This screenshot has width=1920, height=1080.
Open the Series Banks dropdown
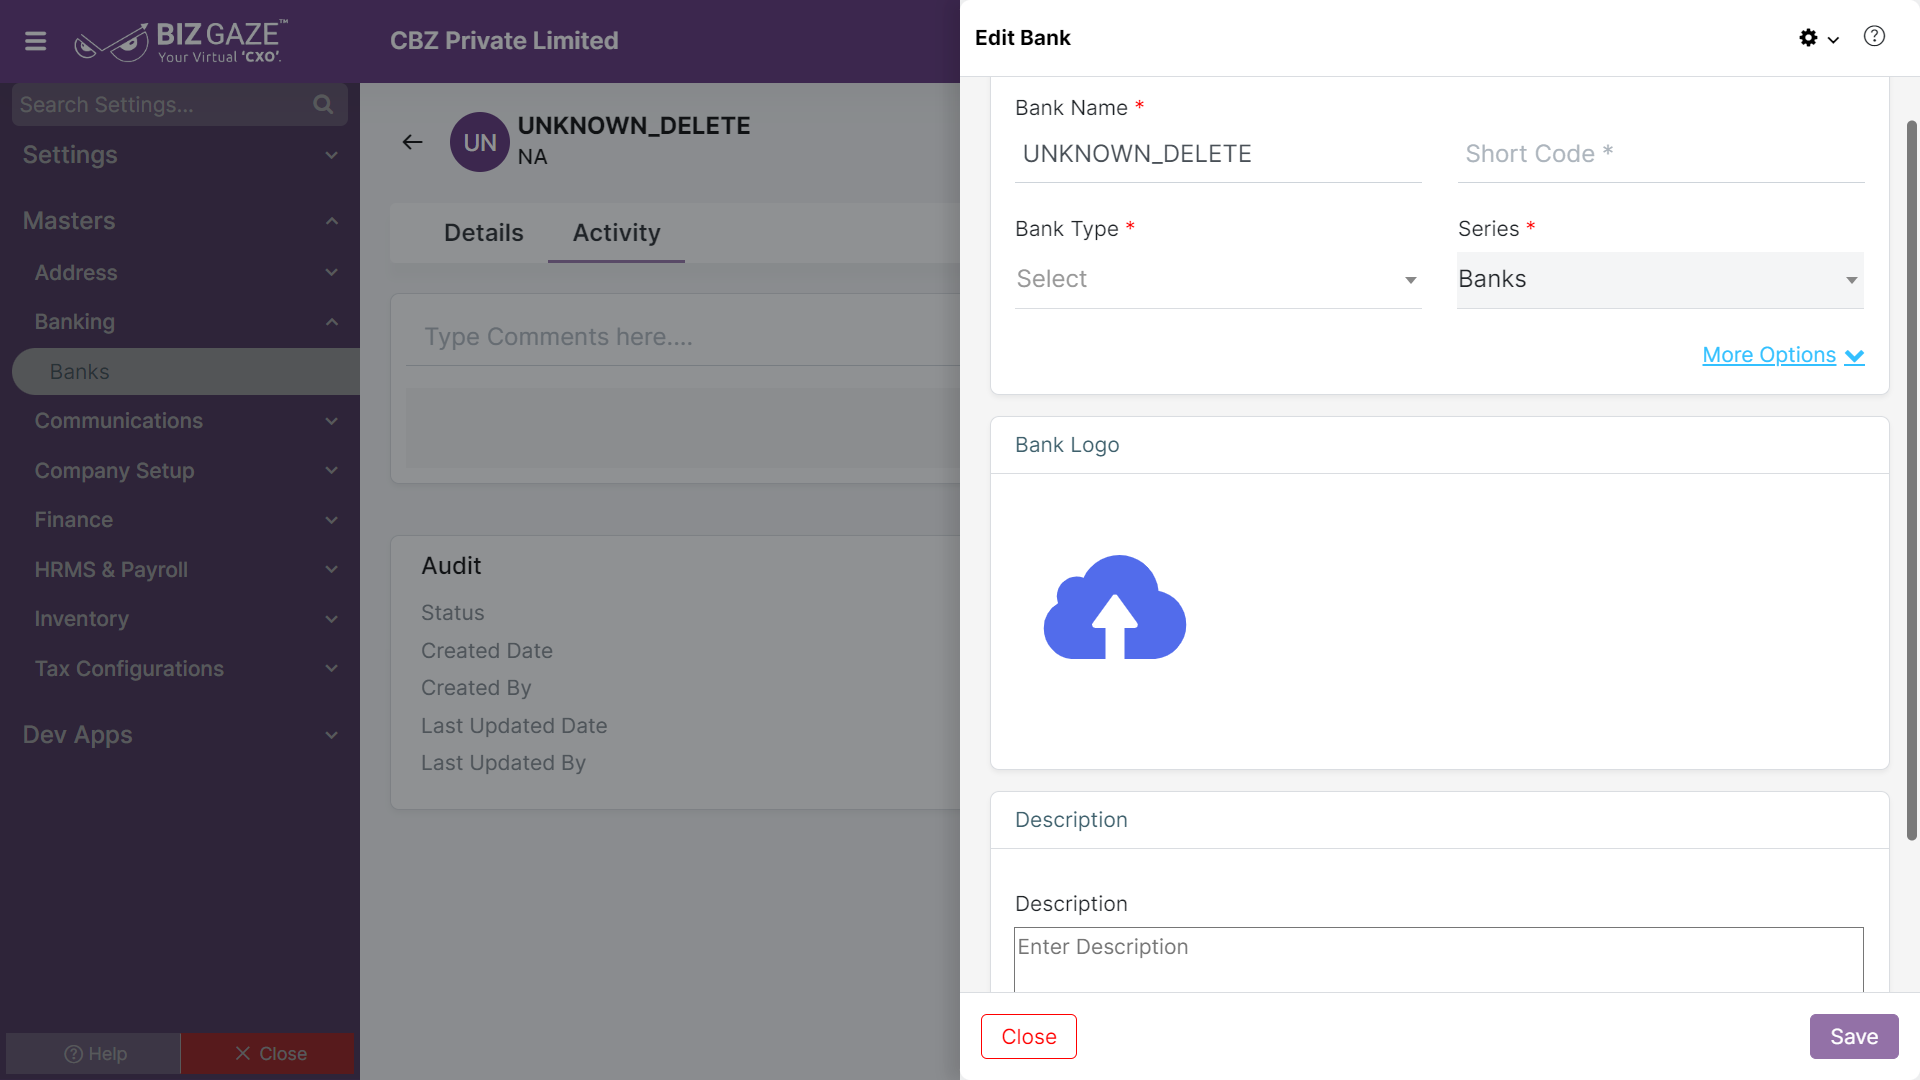tap(1660, 280)
